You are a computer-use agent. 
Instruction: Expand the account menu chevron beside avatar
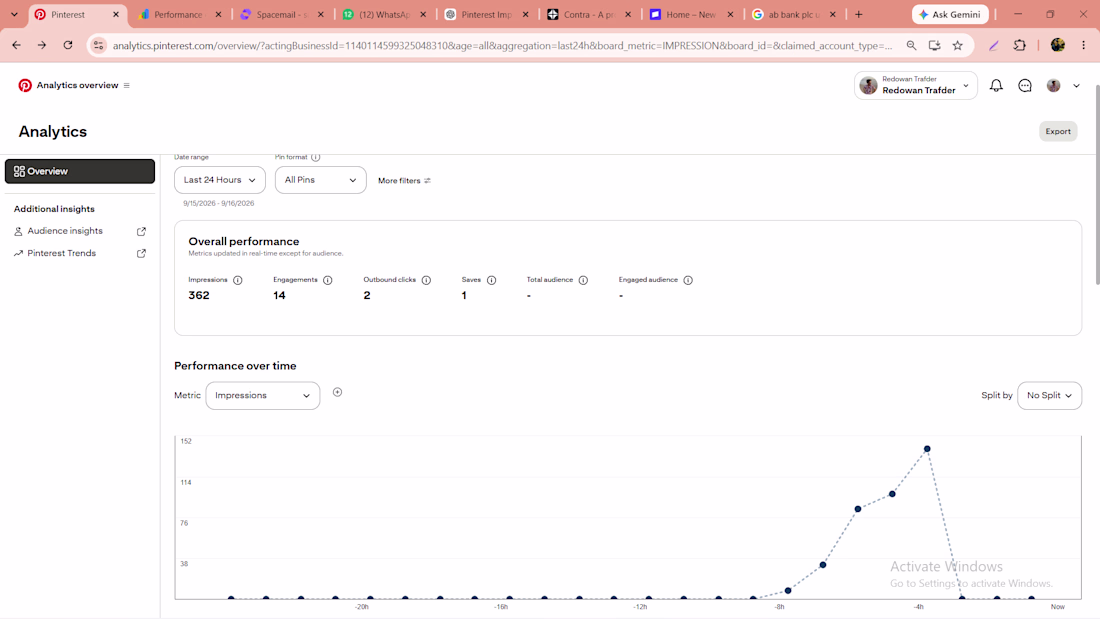(1076, 86)
